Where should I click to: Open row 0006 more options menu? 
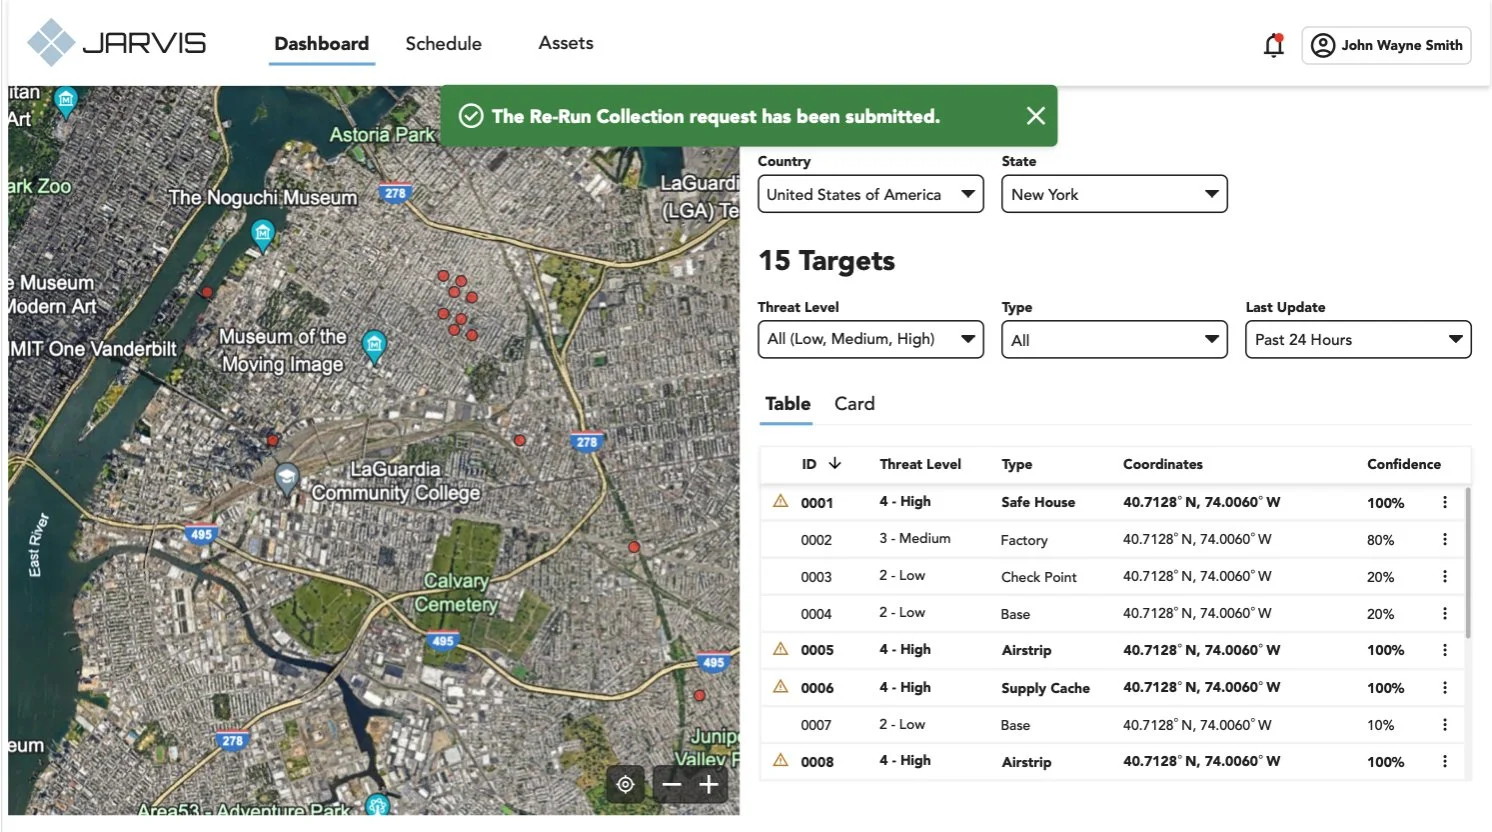tap(1444, 687)
